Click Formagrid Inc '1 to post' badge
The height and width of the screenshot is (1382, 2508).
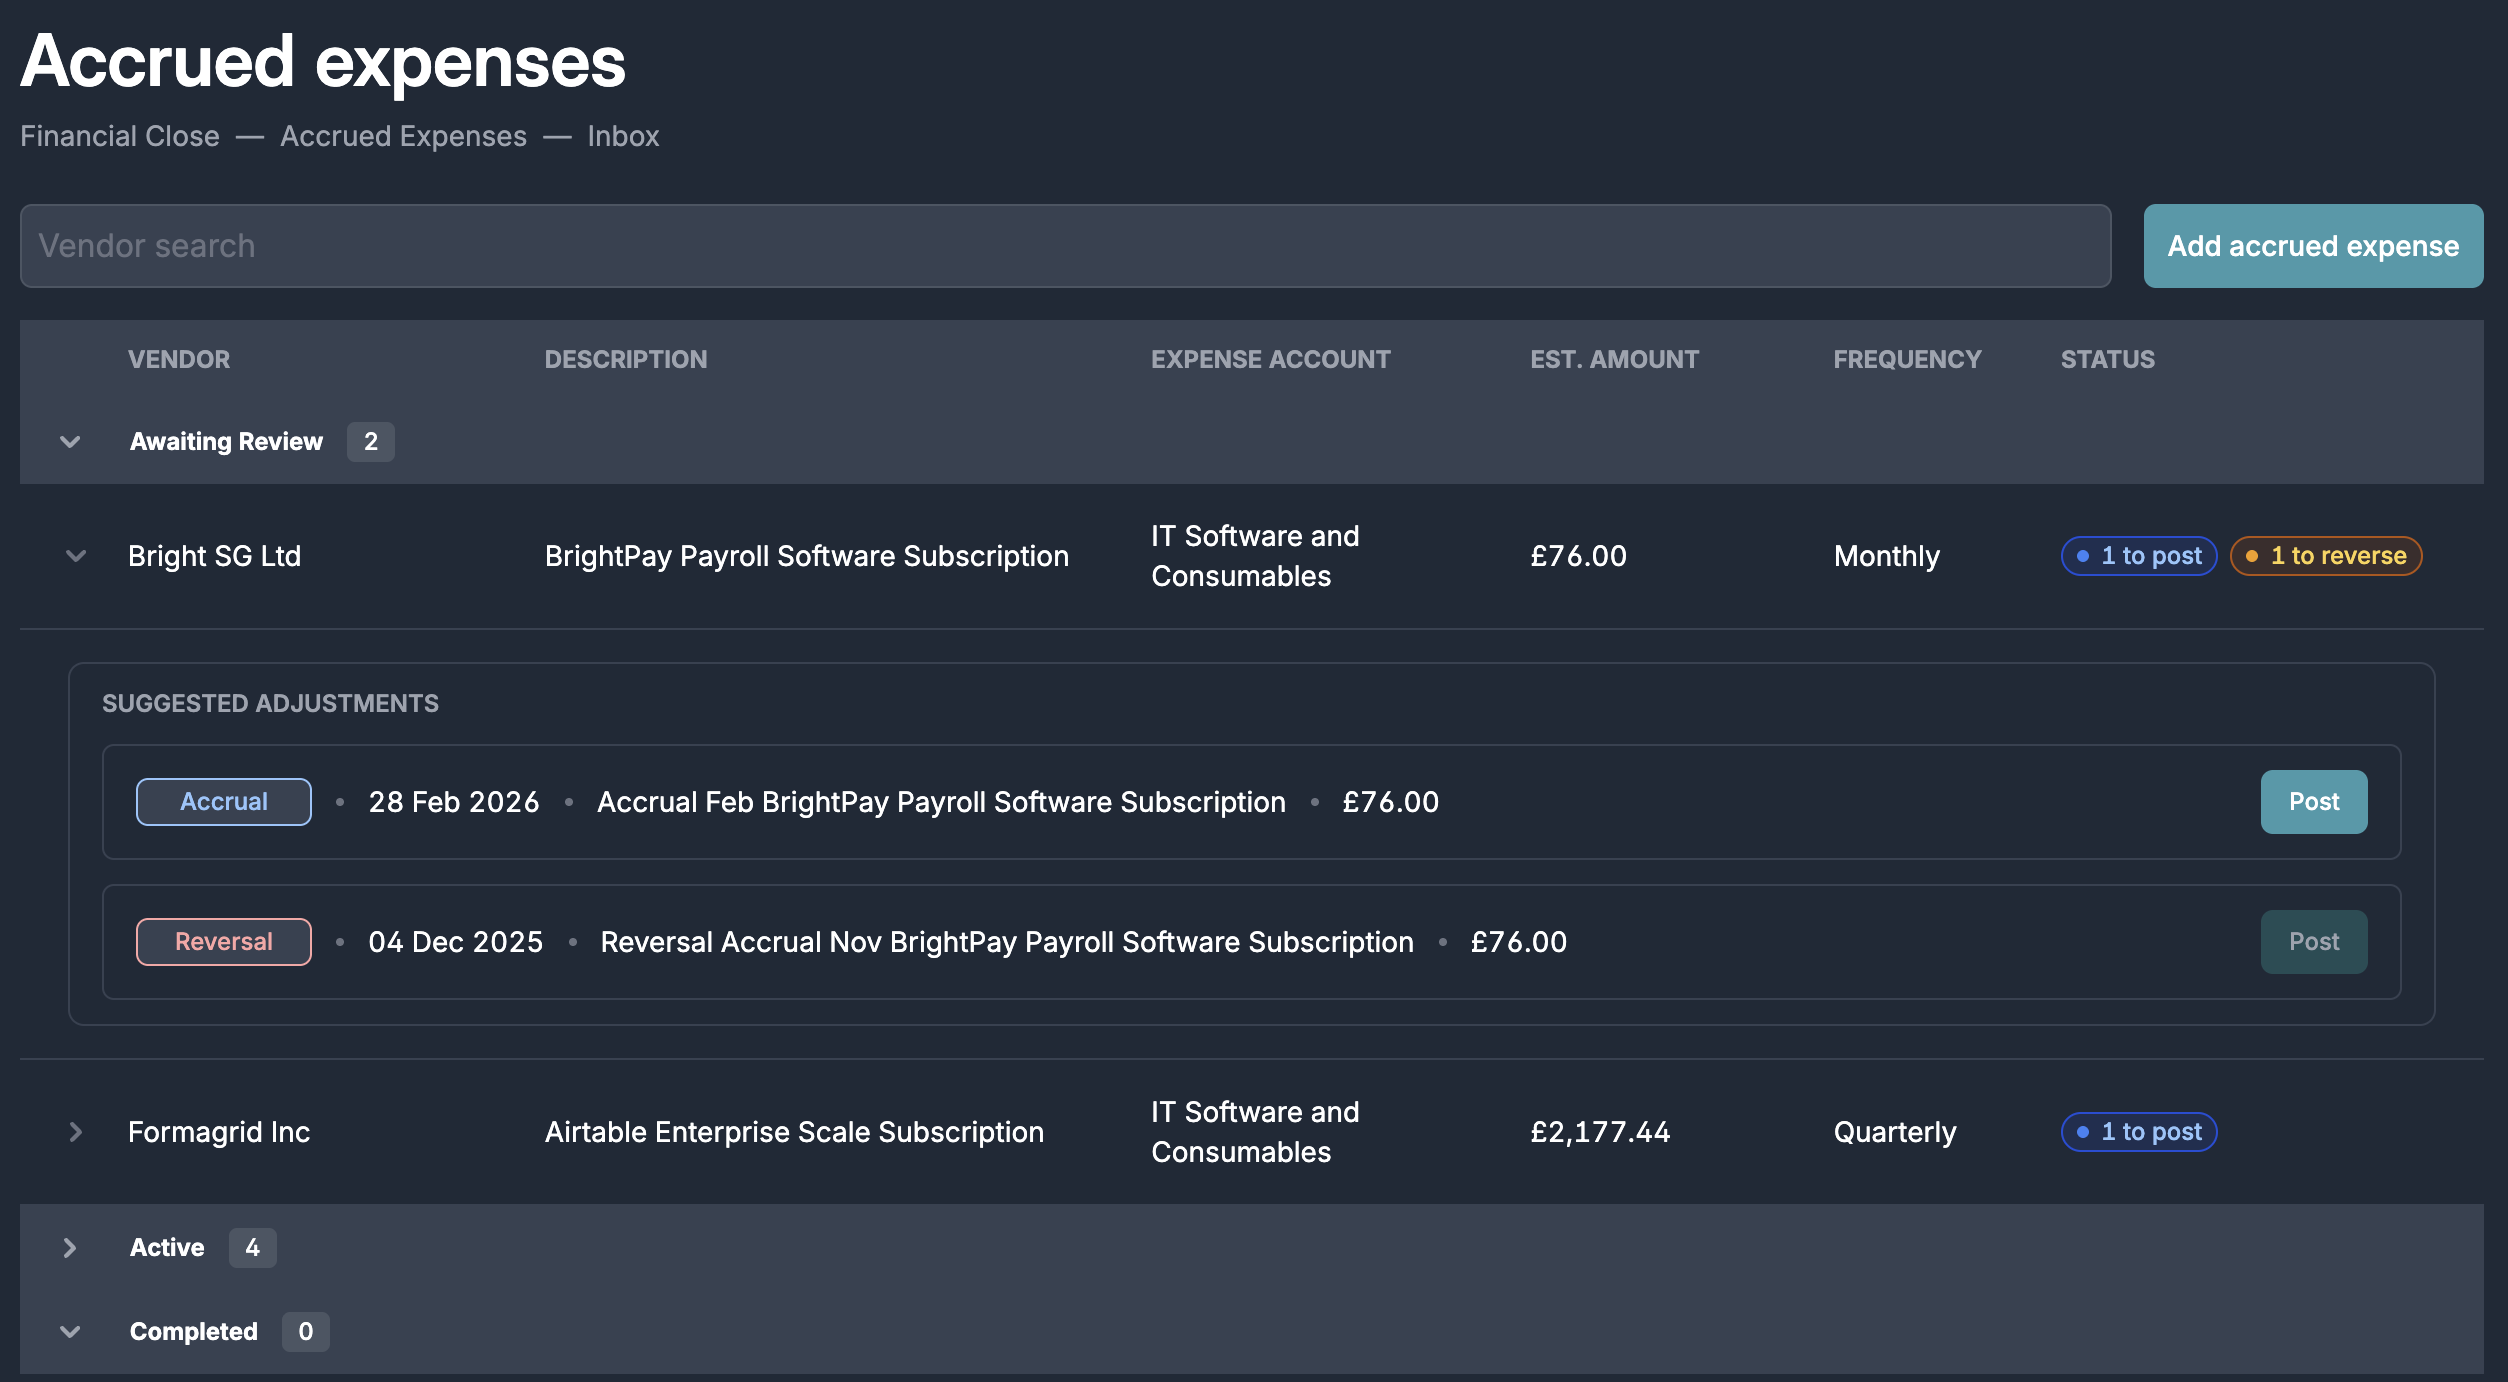point(2139,1132)
